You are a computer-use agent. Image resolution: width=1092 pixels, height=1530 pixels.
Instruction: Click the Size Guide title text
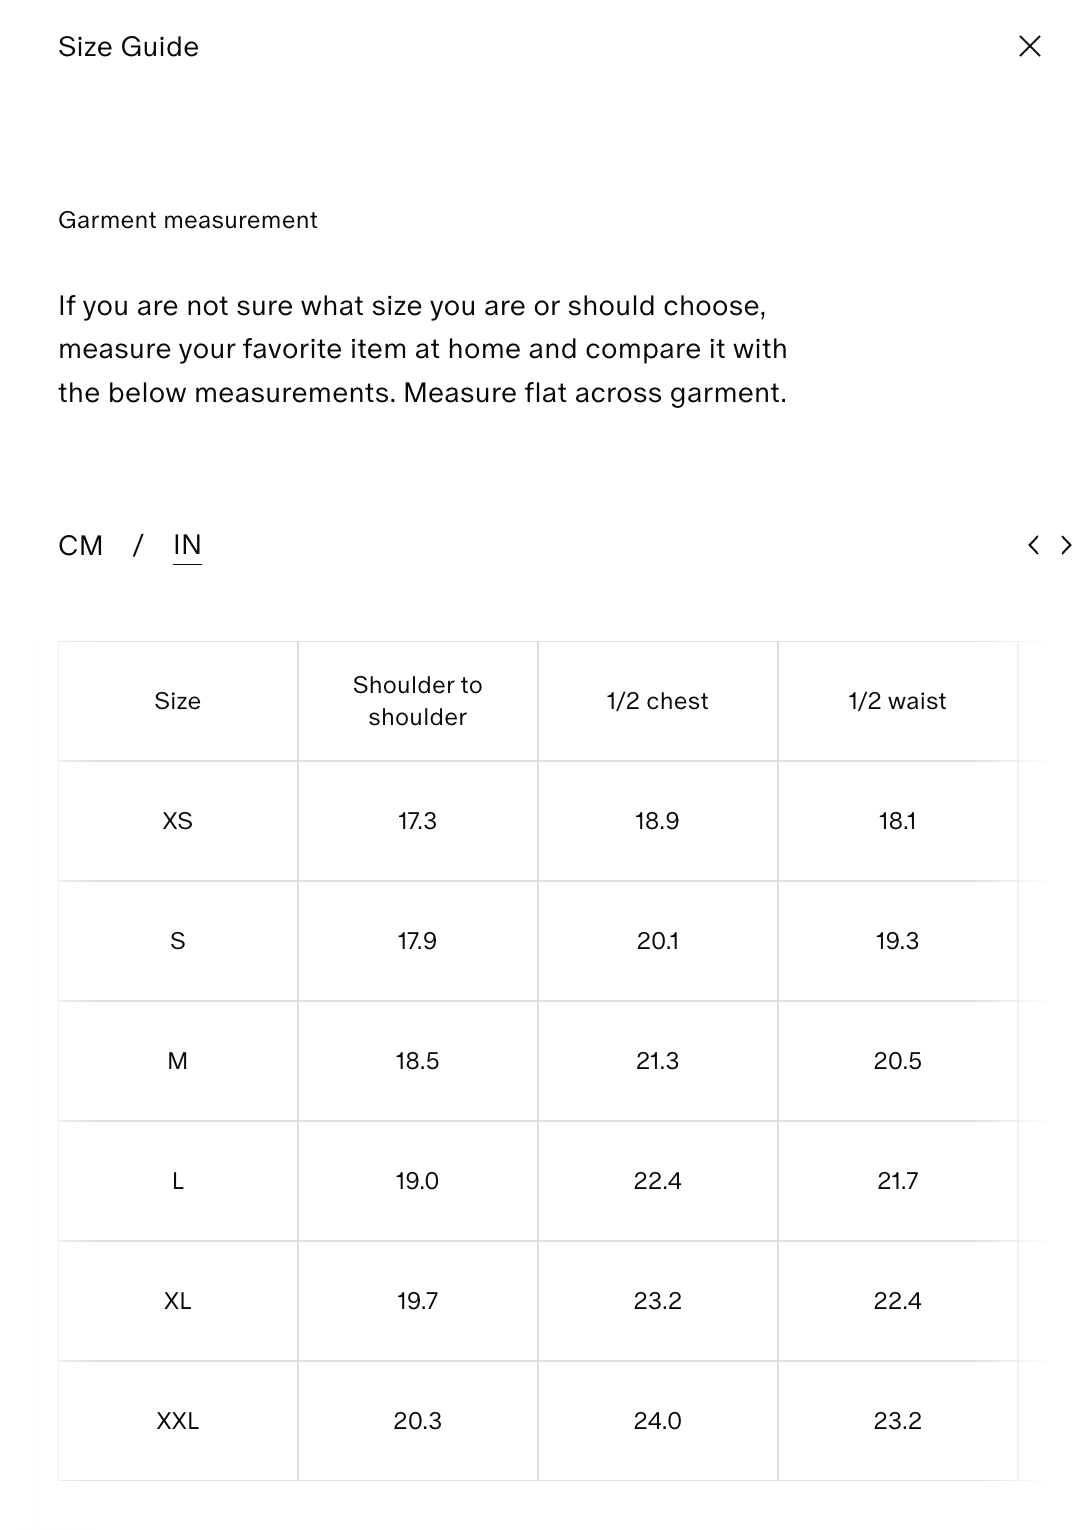click(128, 47)
